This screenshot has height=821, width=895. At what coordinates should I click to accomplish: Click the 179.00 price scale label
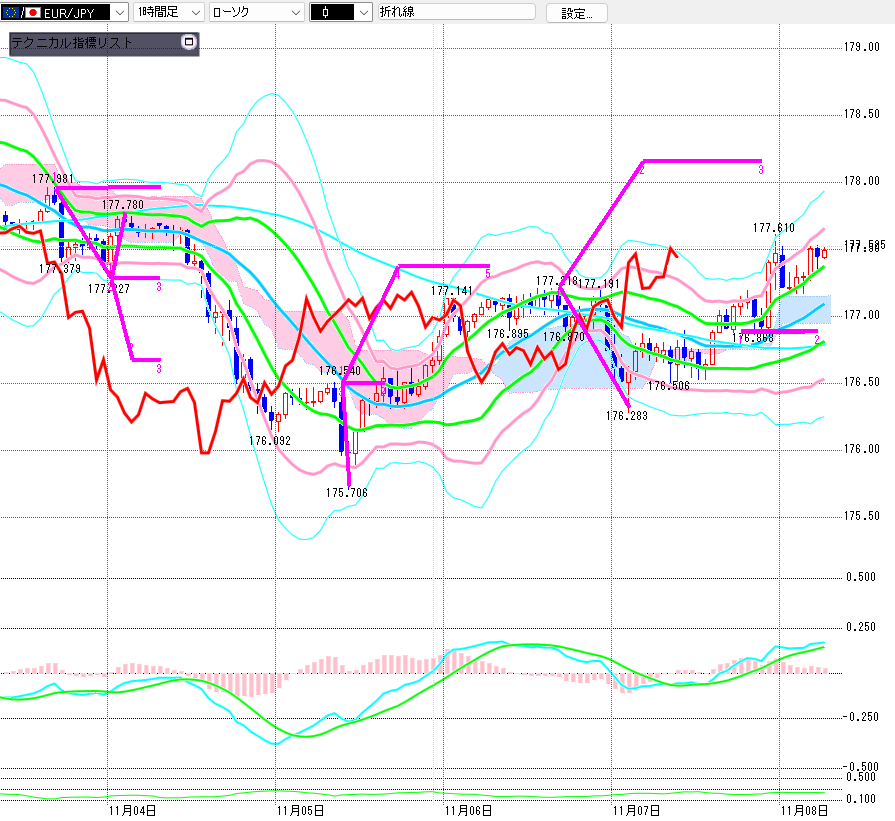[860, 47]
